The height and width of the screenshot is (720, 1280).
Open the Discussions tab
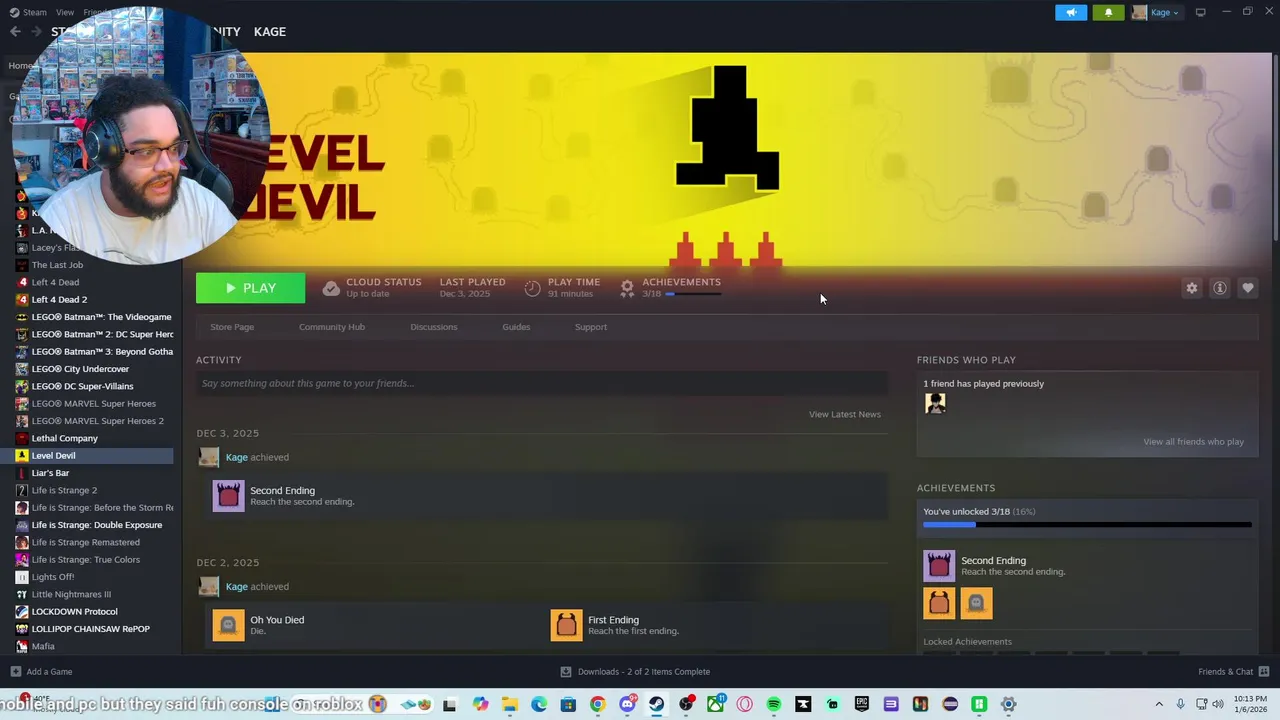coord(434,327)
